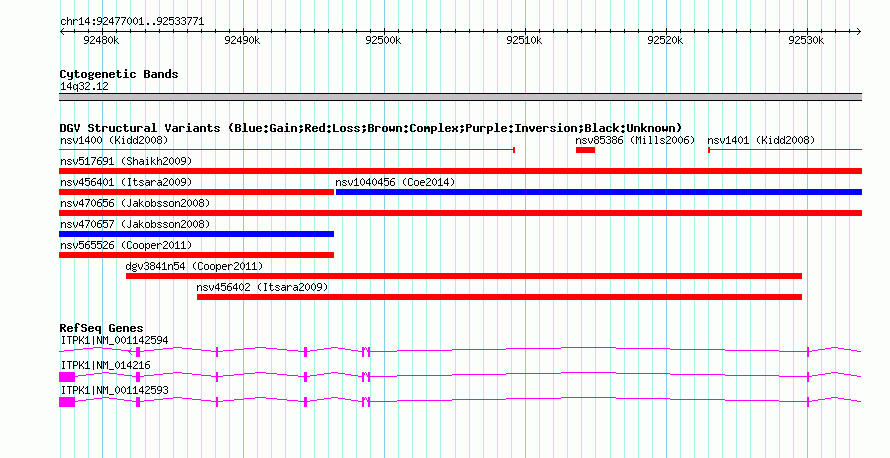890x458 pixels.
Task: Click the 92480k ruler tick label
Action: coord(101,40)
